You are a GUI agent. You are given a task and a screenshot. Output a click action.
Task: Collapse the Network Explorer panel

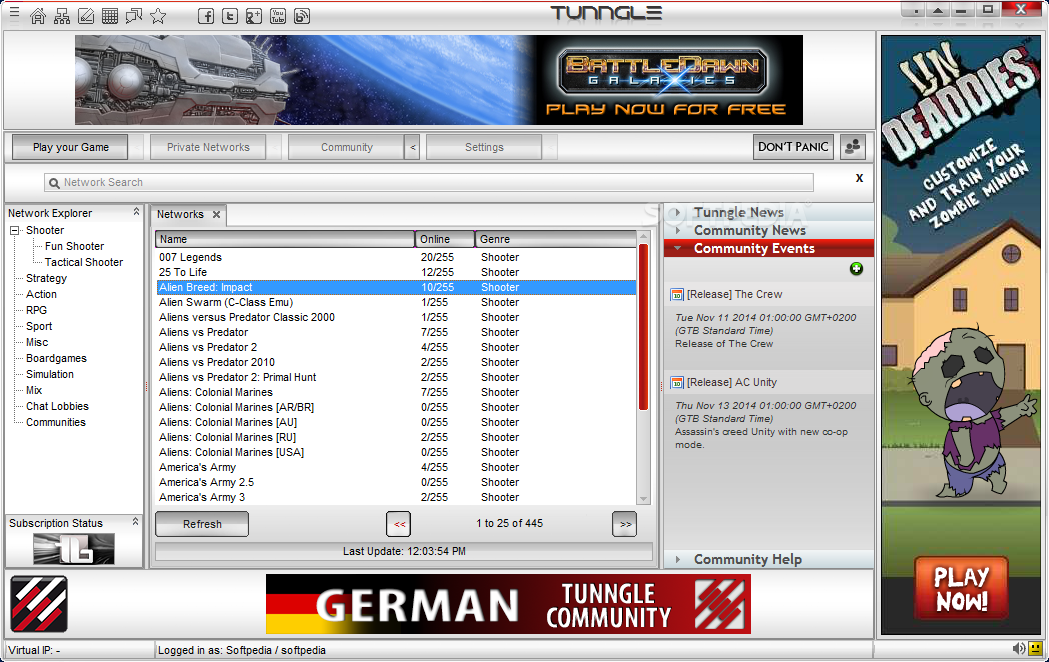click(x=136, y=212)
